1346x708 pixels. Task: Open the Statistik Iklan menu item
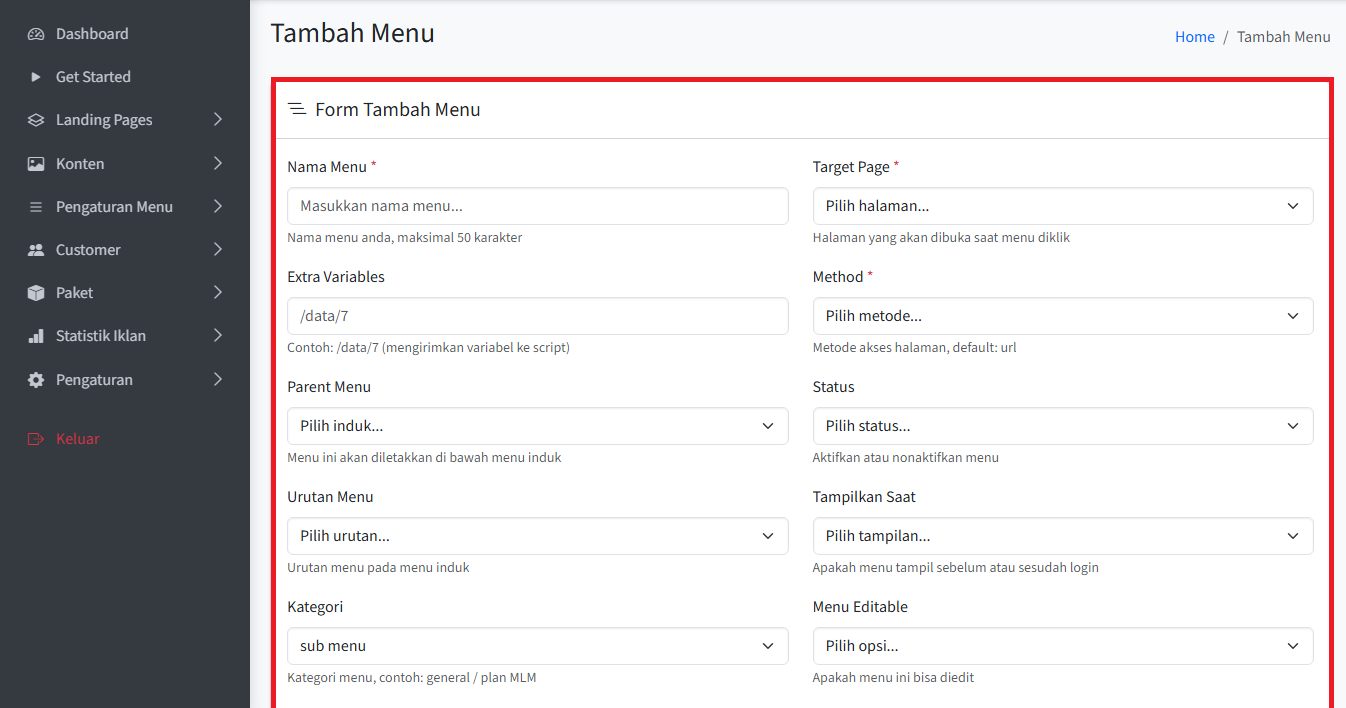101,336
